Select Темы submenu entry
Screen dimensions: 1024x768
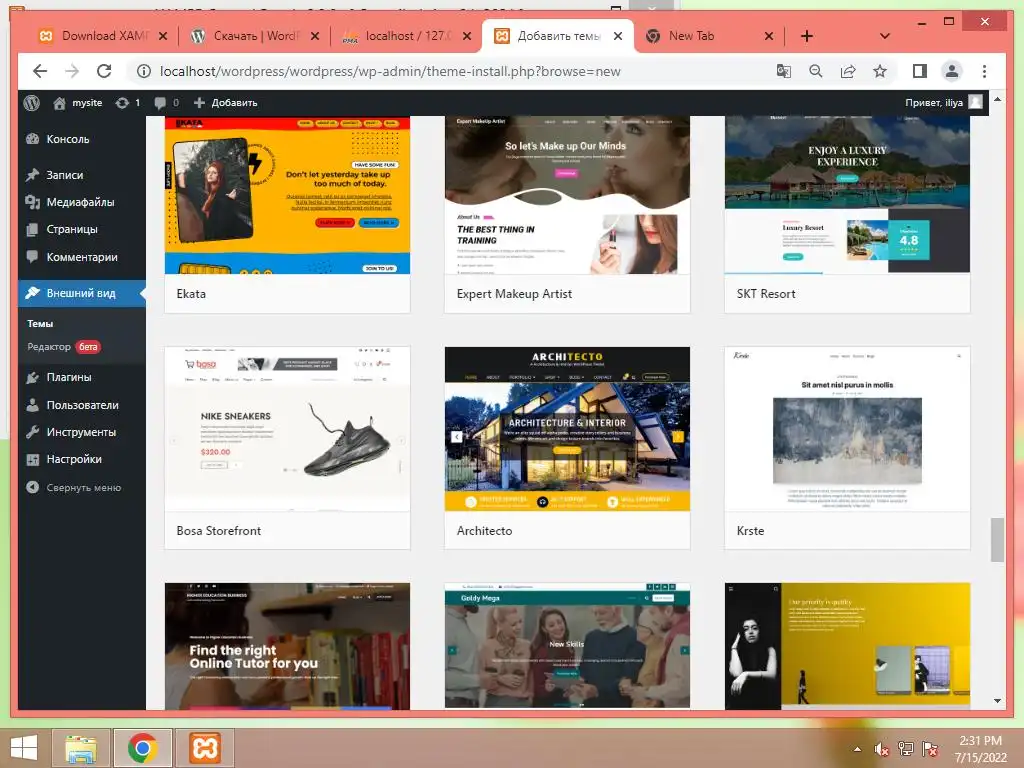pos(40,323)
